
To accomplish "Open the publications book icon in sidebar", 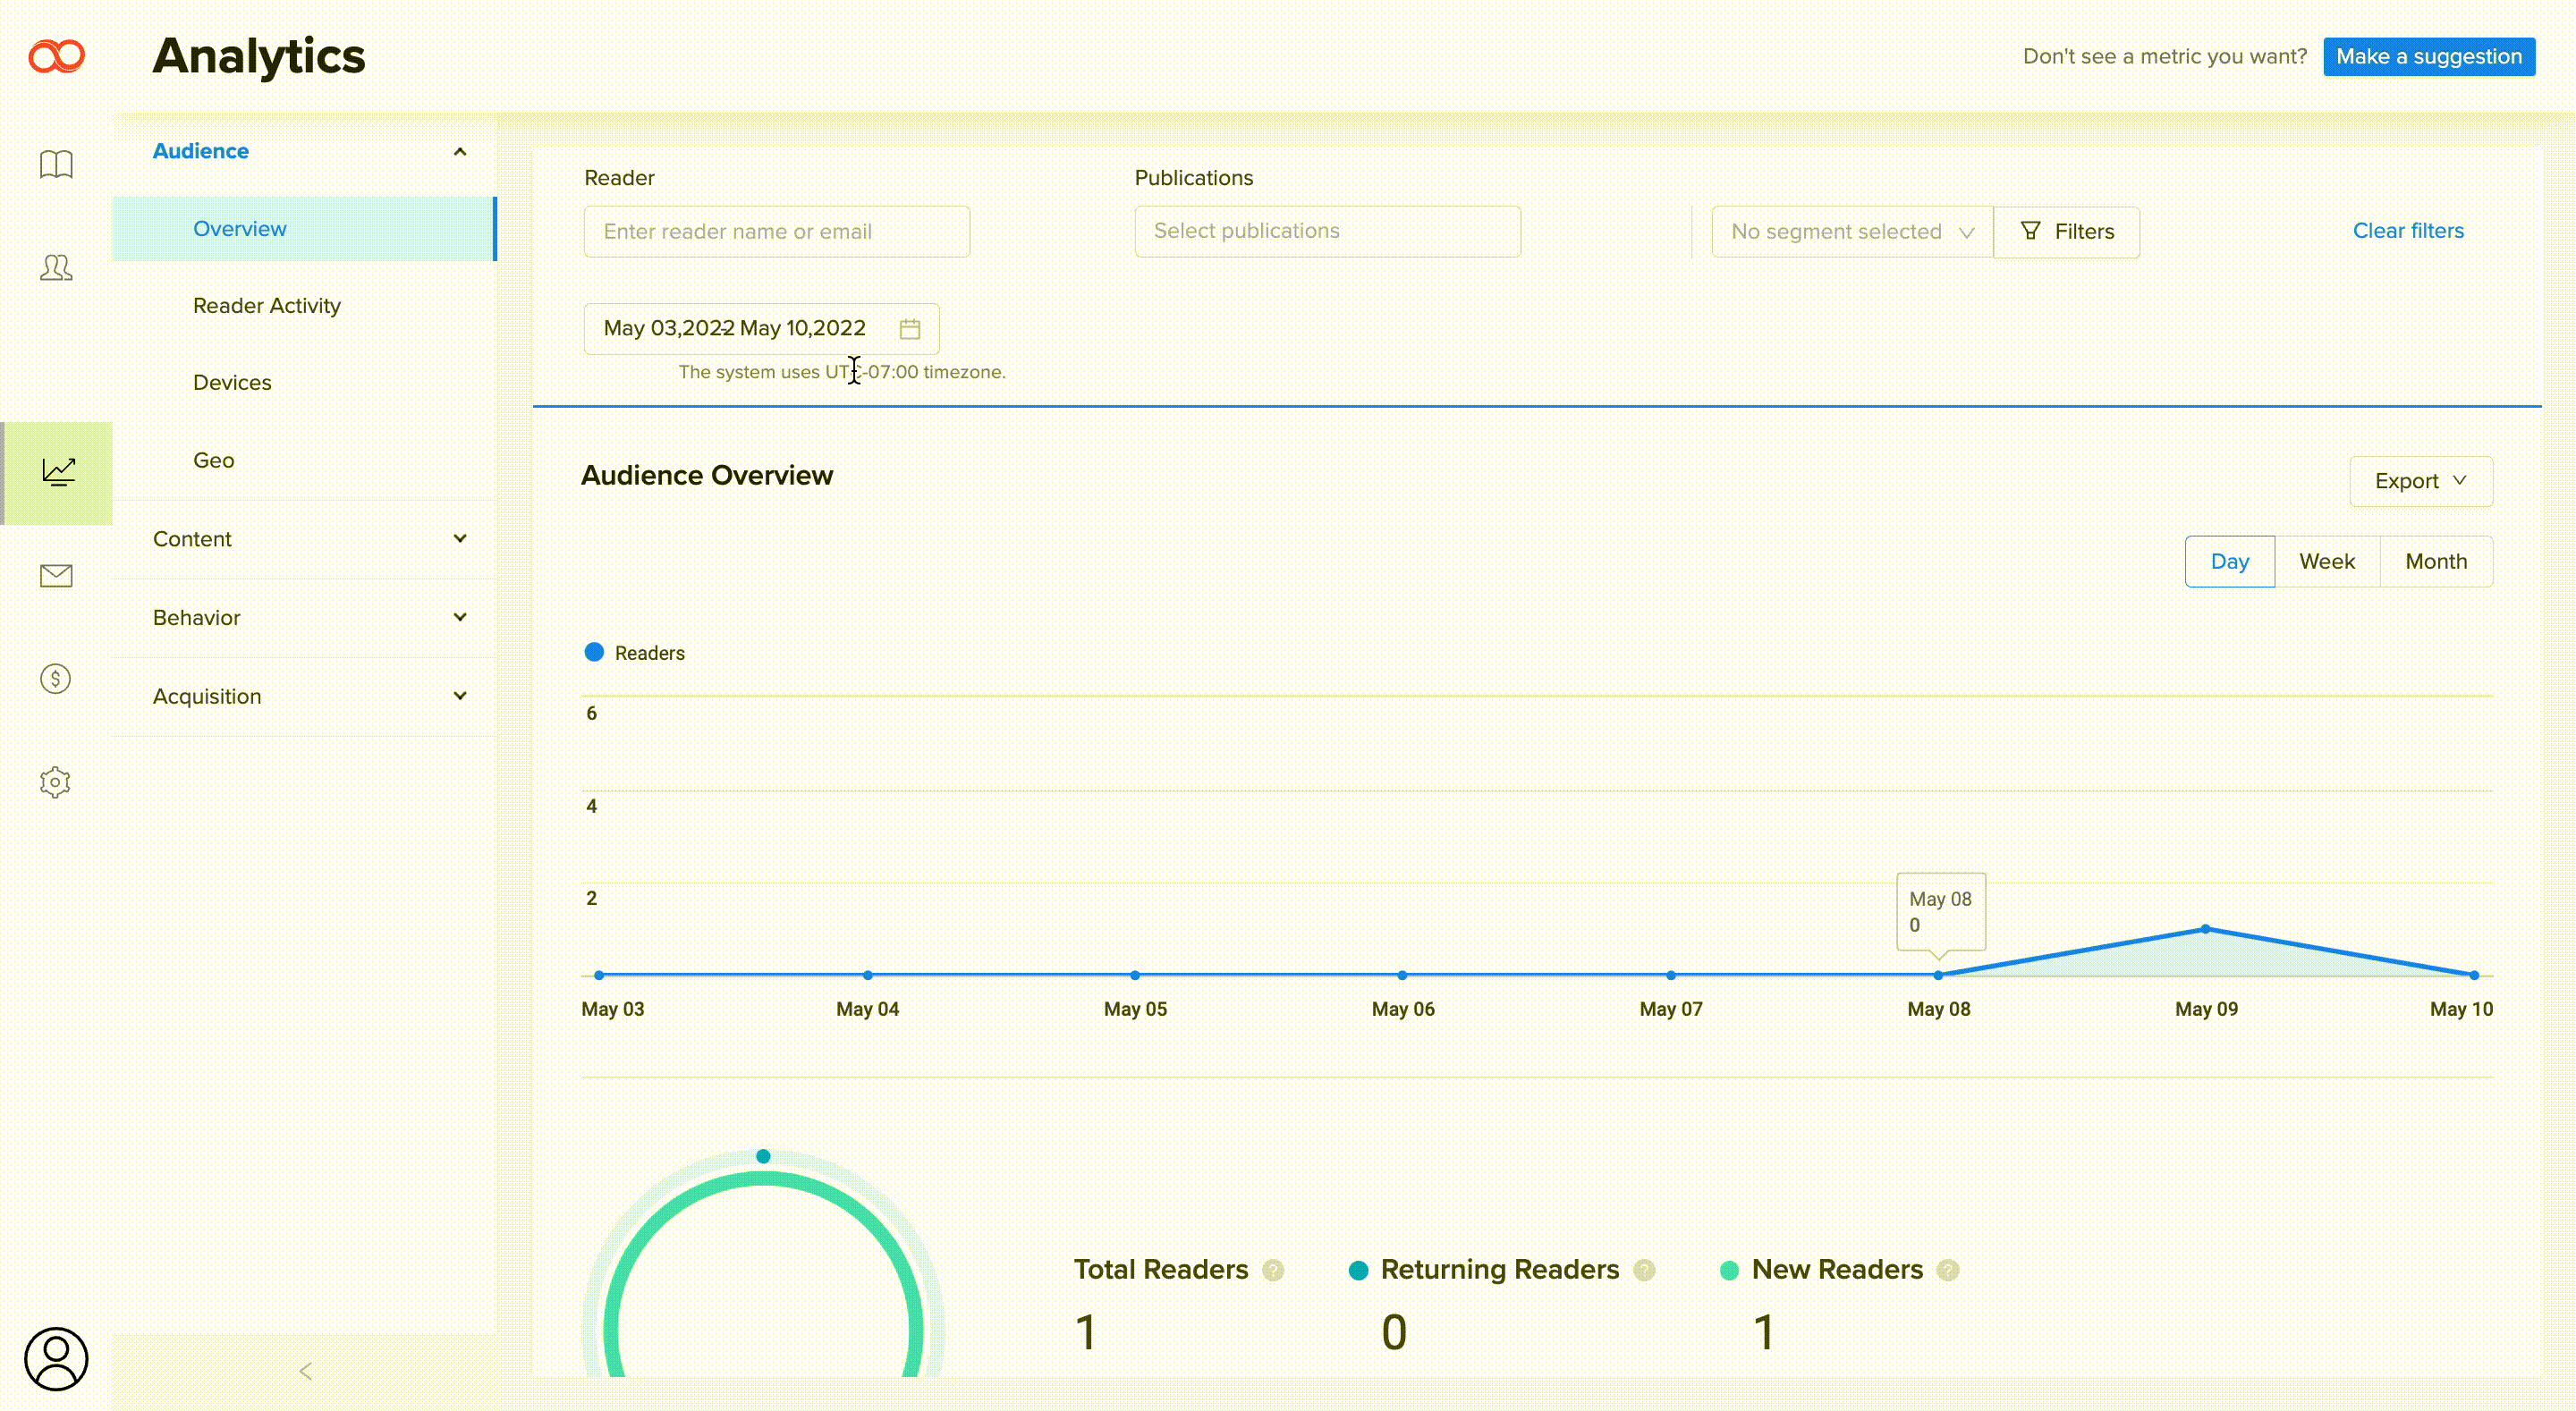I will [56, 164].
